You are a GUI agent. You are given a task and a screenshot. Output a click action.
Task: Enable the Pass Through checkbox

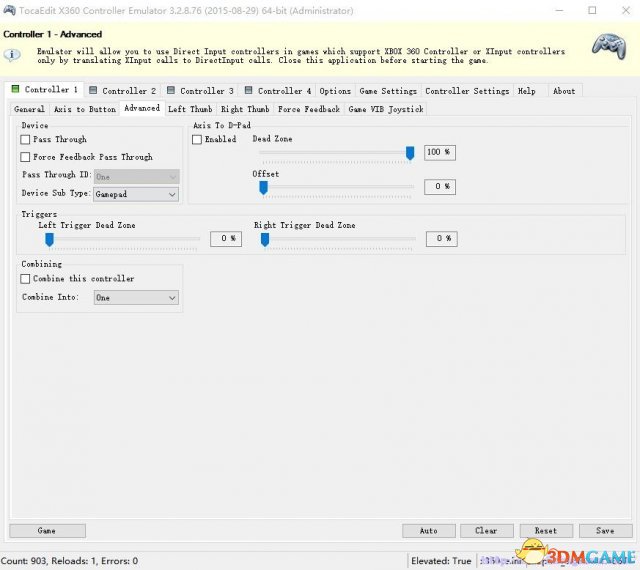(25, 140)
